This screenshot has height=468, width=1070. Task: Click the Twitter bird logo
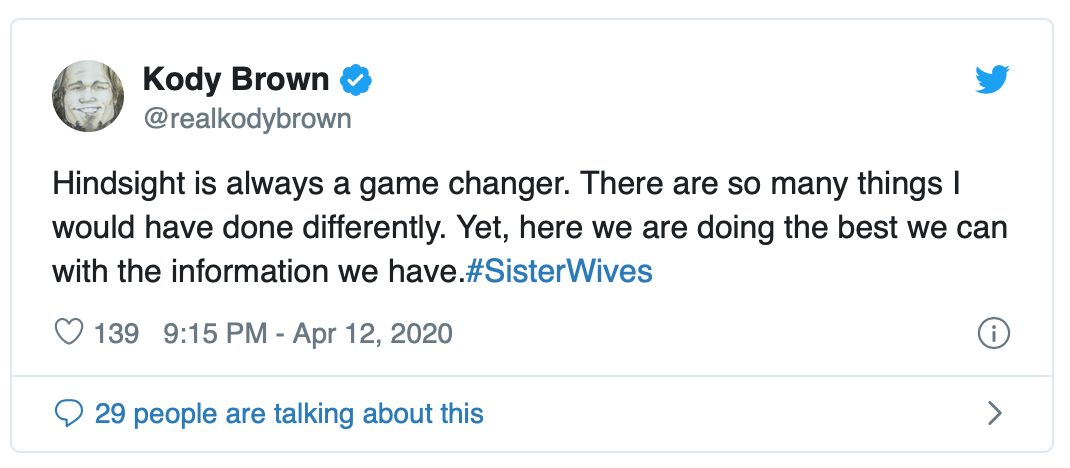[993, 80]
